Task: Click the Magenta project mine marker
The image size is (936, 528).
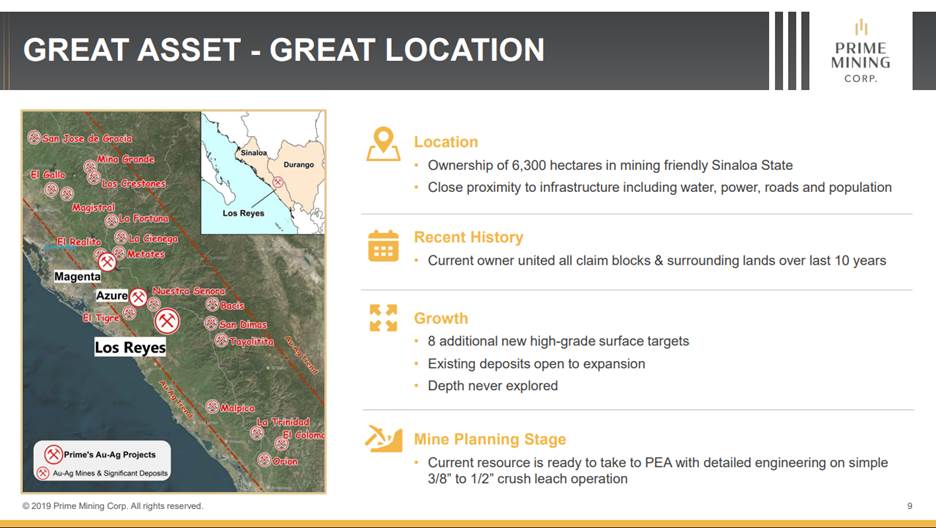Action: point(107,261)
